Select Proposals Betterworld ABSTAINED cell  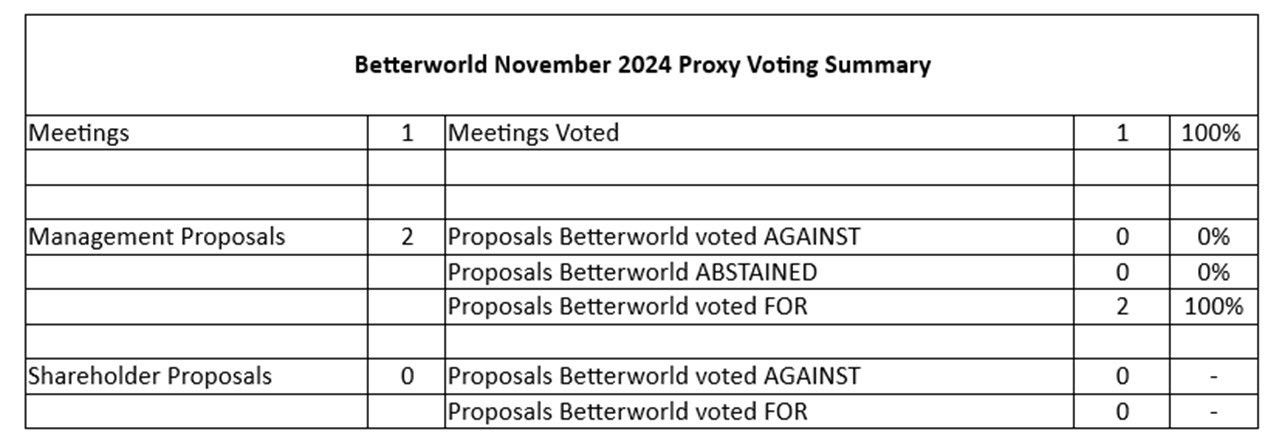760,272
